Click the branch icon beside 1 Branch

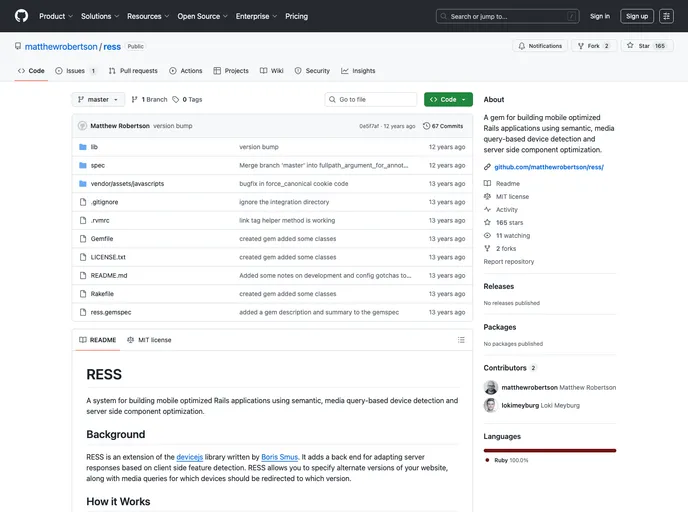pos(135,100)
